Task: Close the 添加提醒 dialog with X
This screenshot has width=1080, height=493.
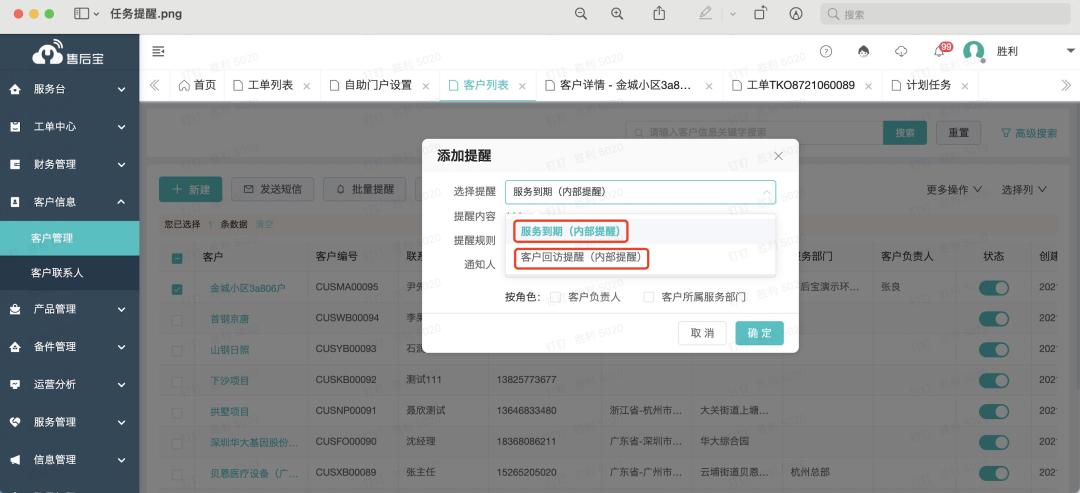Action: (x=778, y=156)
